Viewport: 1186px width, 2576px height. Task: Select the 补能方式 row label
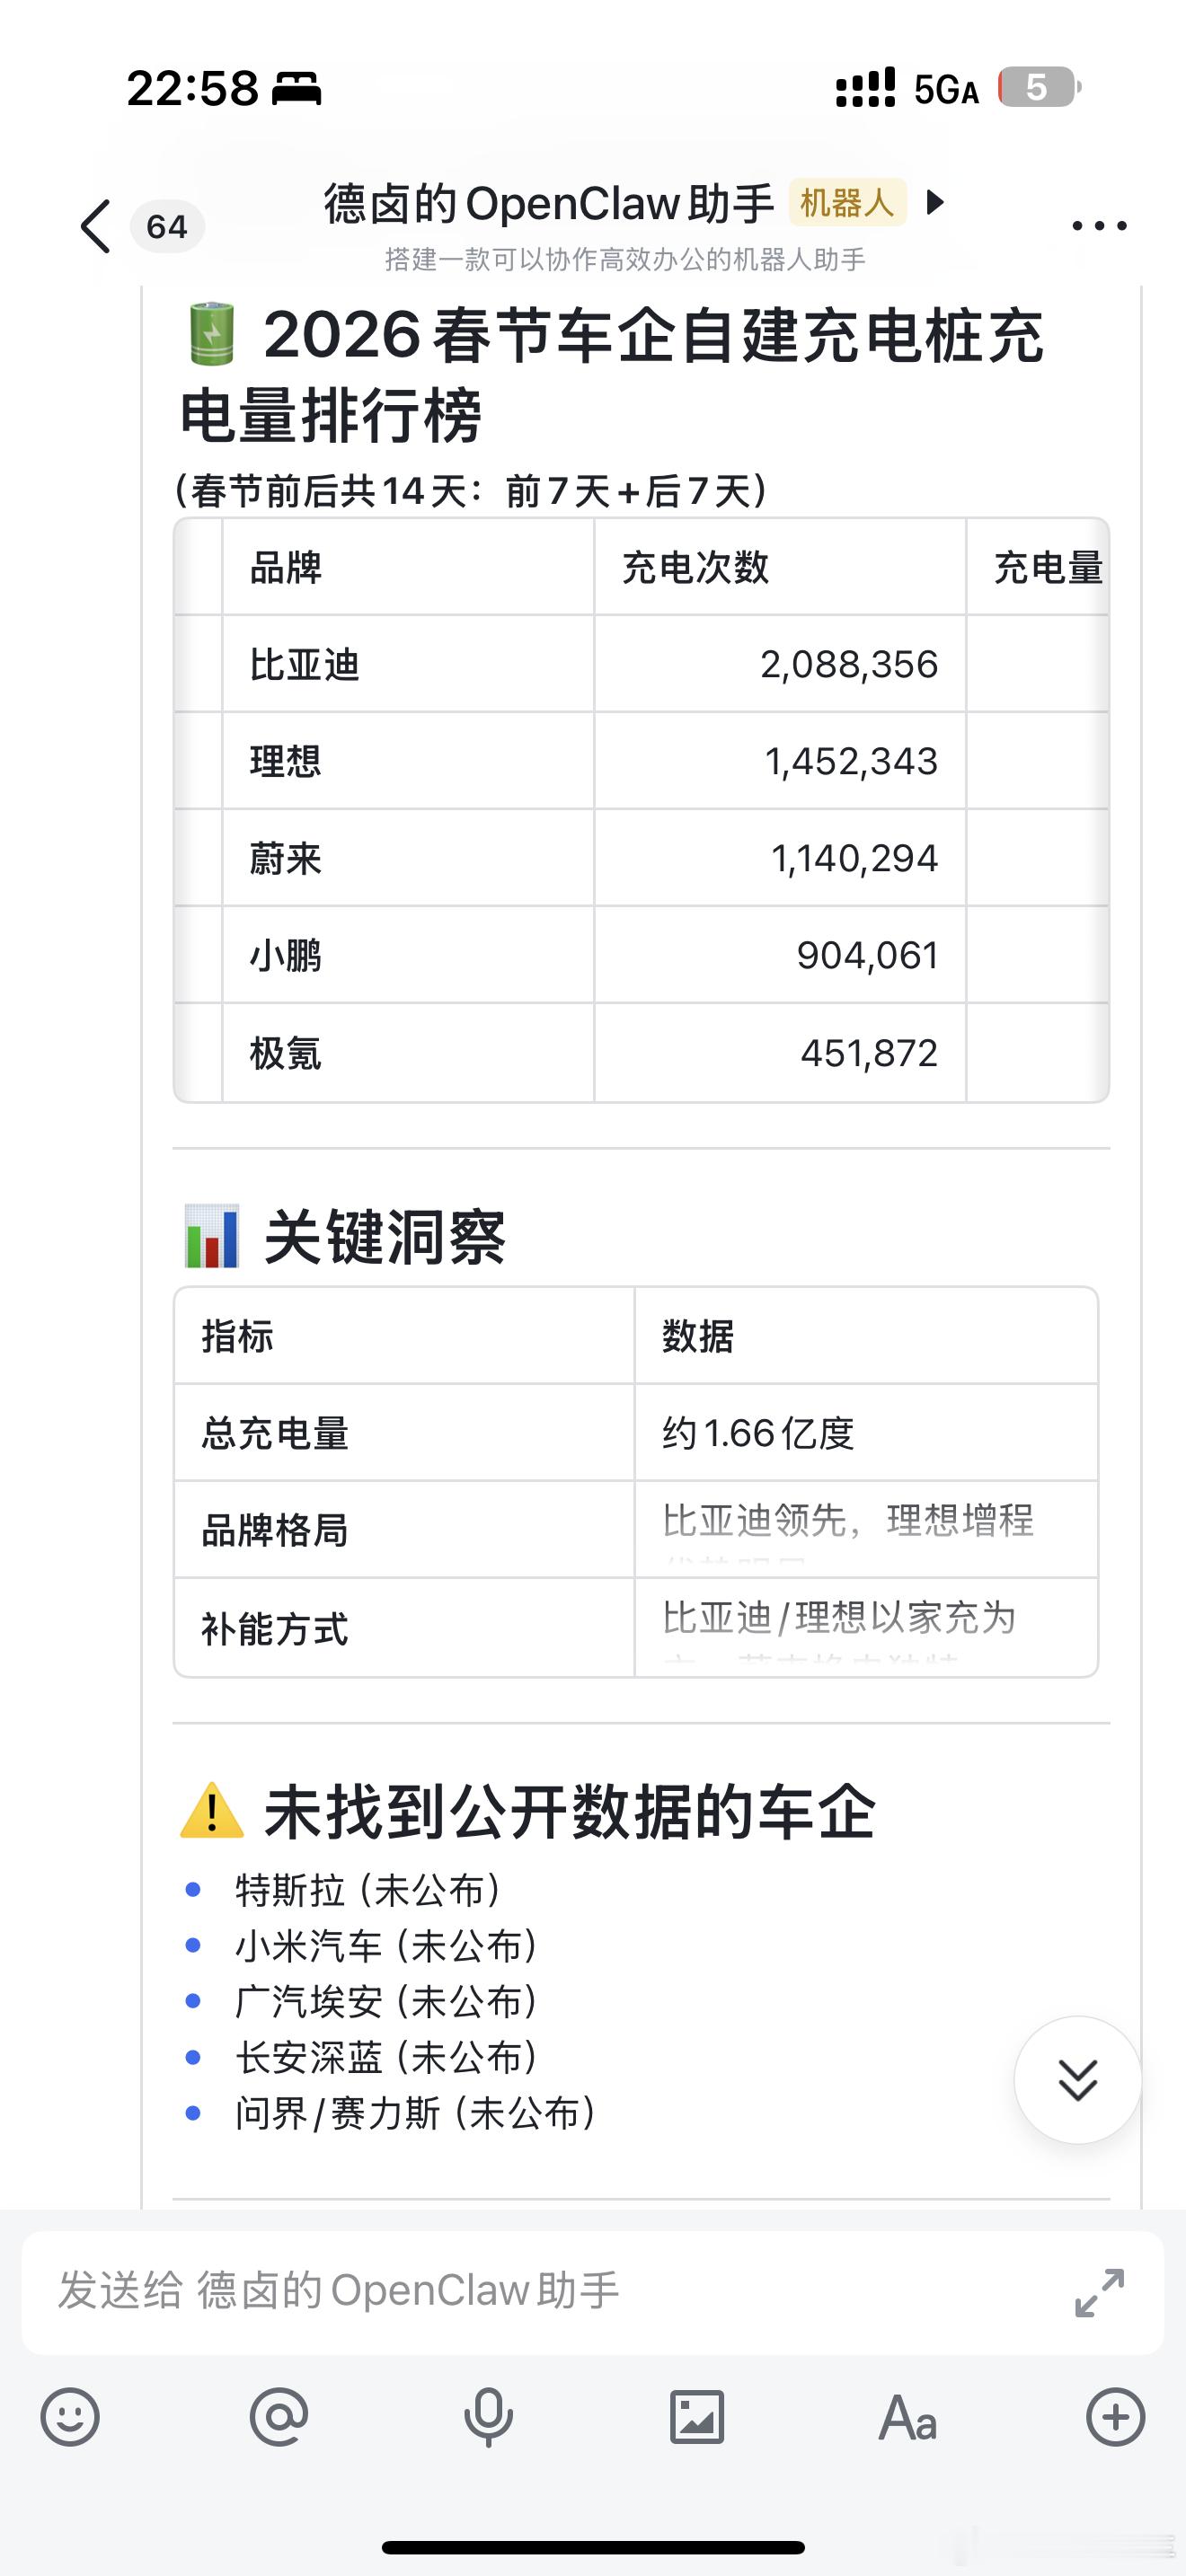404,1628
